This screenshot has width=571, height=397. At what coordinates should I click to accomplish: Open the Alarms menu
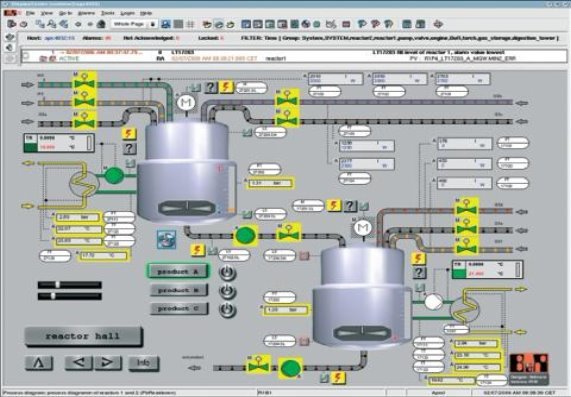tap(87, 13)
